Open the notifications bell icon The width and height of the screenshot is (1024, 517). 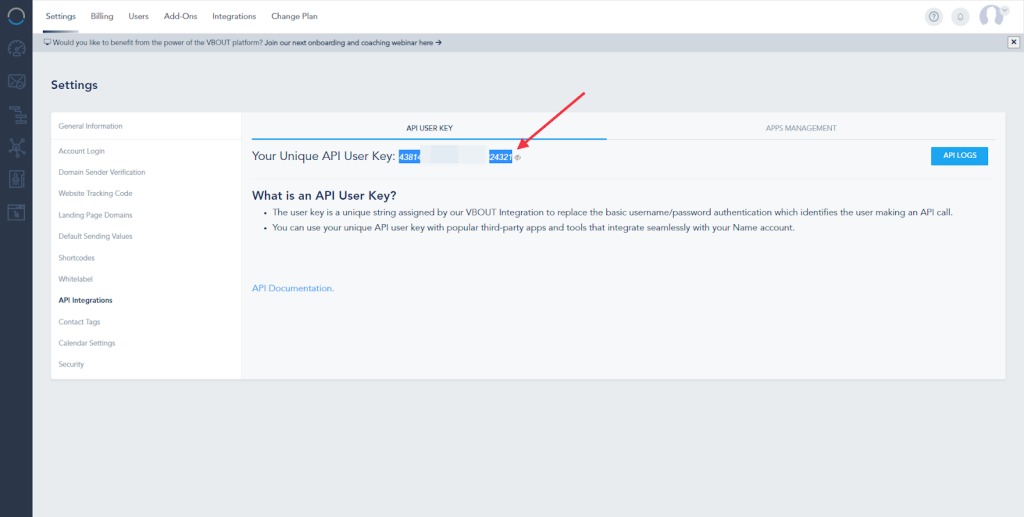tap(960, 16)
